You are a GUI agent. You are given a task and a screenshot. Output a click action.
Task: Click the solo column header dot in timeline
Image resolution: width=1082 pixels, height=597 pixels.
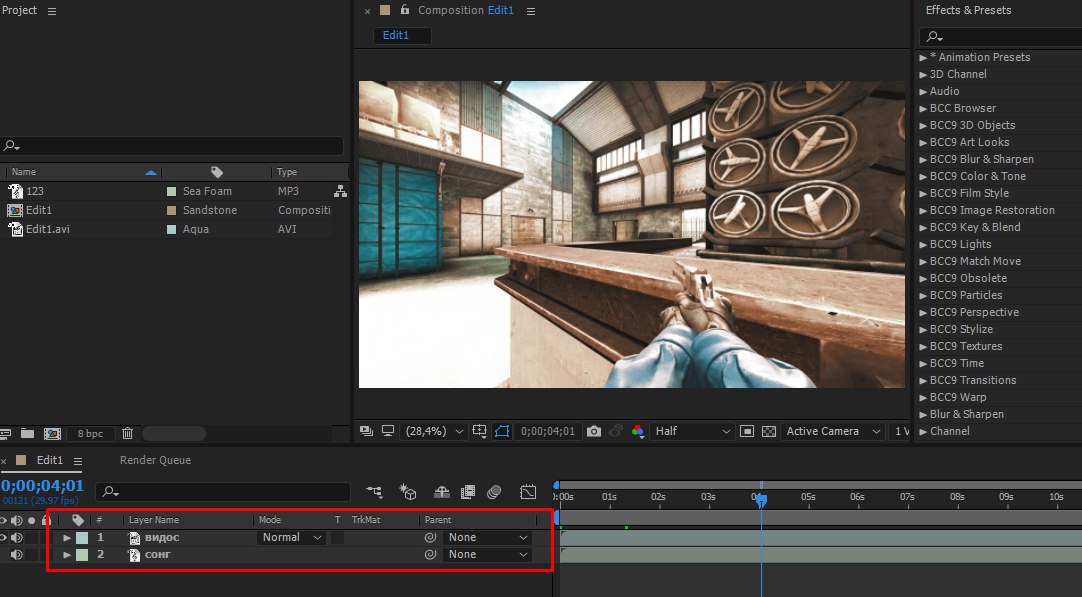coord(31,520)
